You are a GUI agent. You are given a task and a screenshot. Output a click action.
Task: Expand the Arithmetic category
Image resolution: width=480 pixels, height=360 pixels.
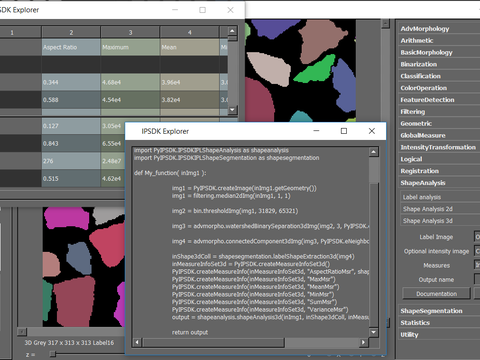(417, 40)
